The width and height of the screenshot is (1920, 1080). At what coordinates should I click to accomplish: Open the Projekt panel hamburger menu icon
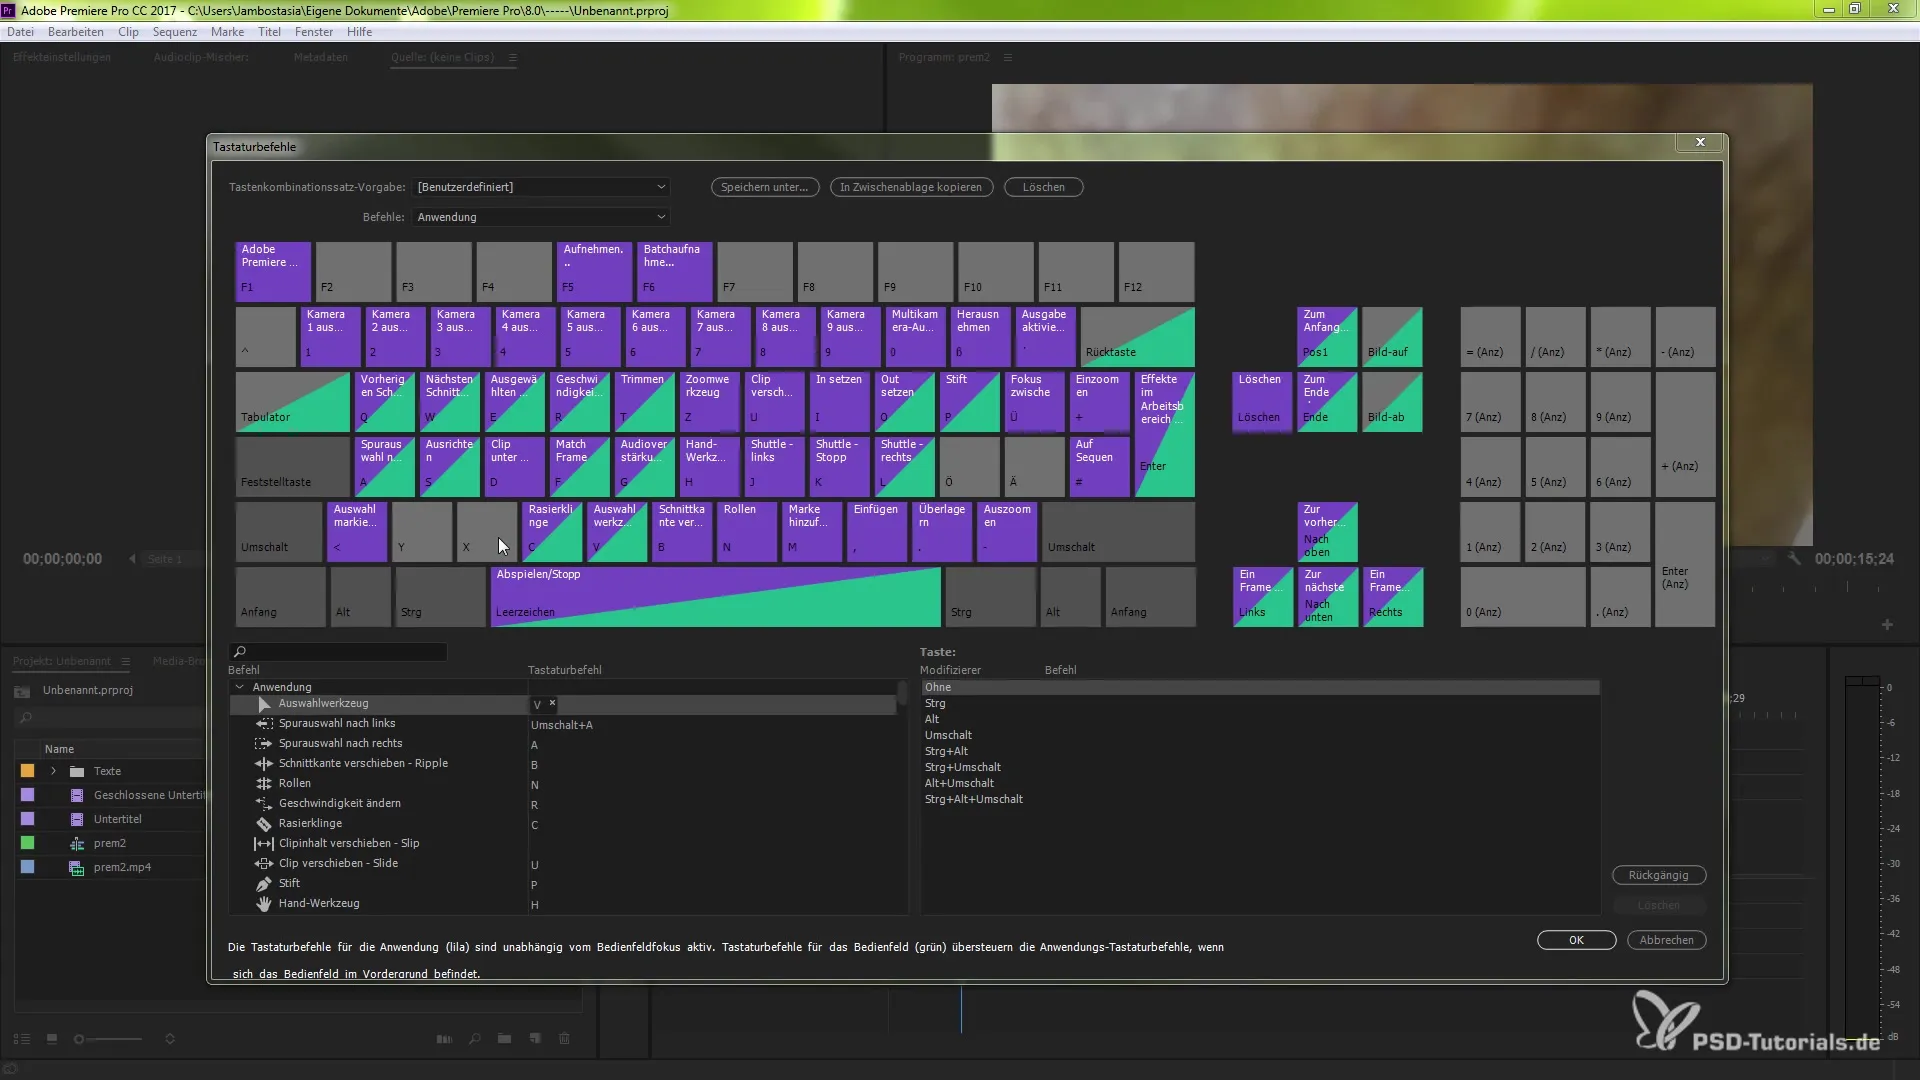tap(126, 661)
